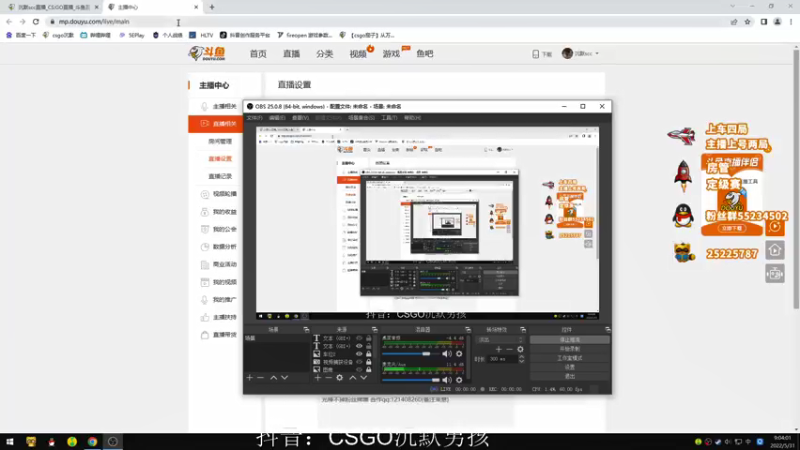The width and height of the screenshot is (800, 450).
Task: Mute the Mic/Aux speaker icon
Action: 447,380
